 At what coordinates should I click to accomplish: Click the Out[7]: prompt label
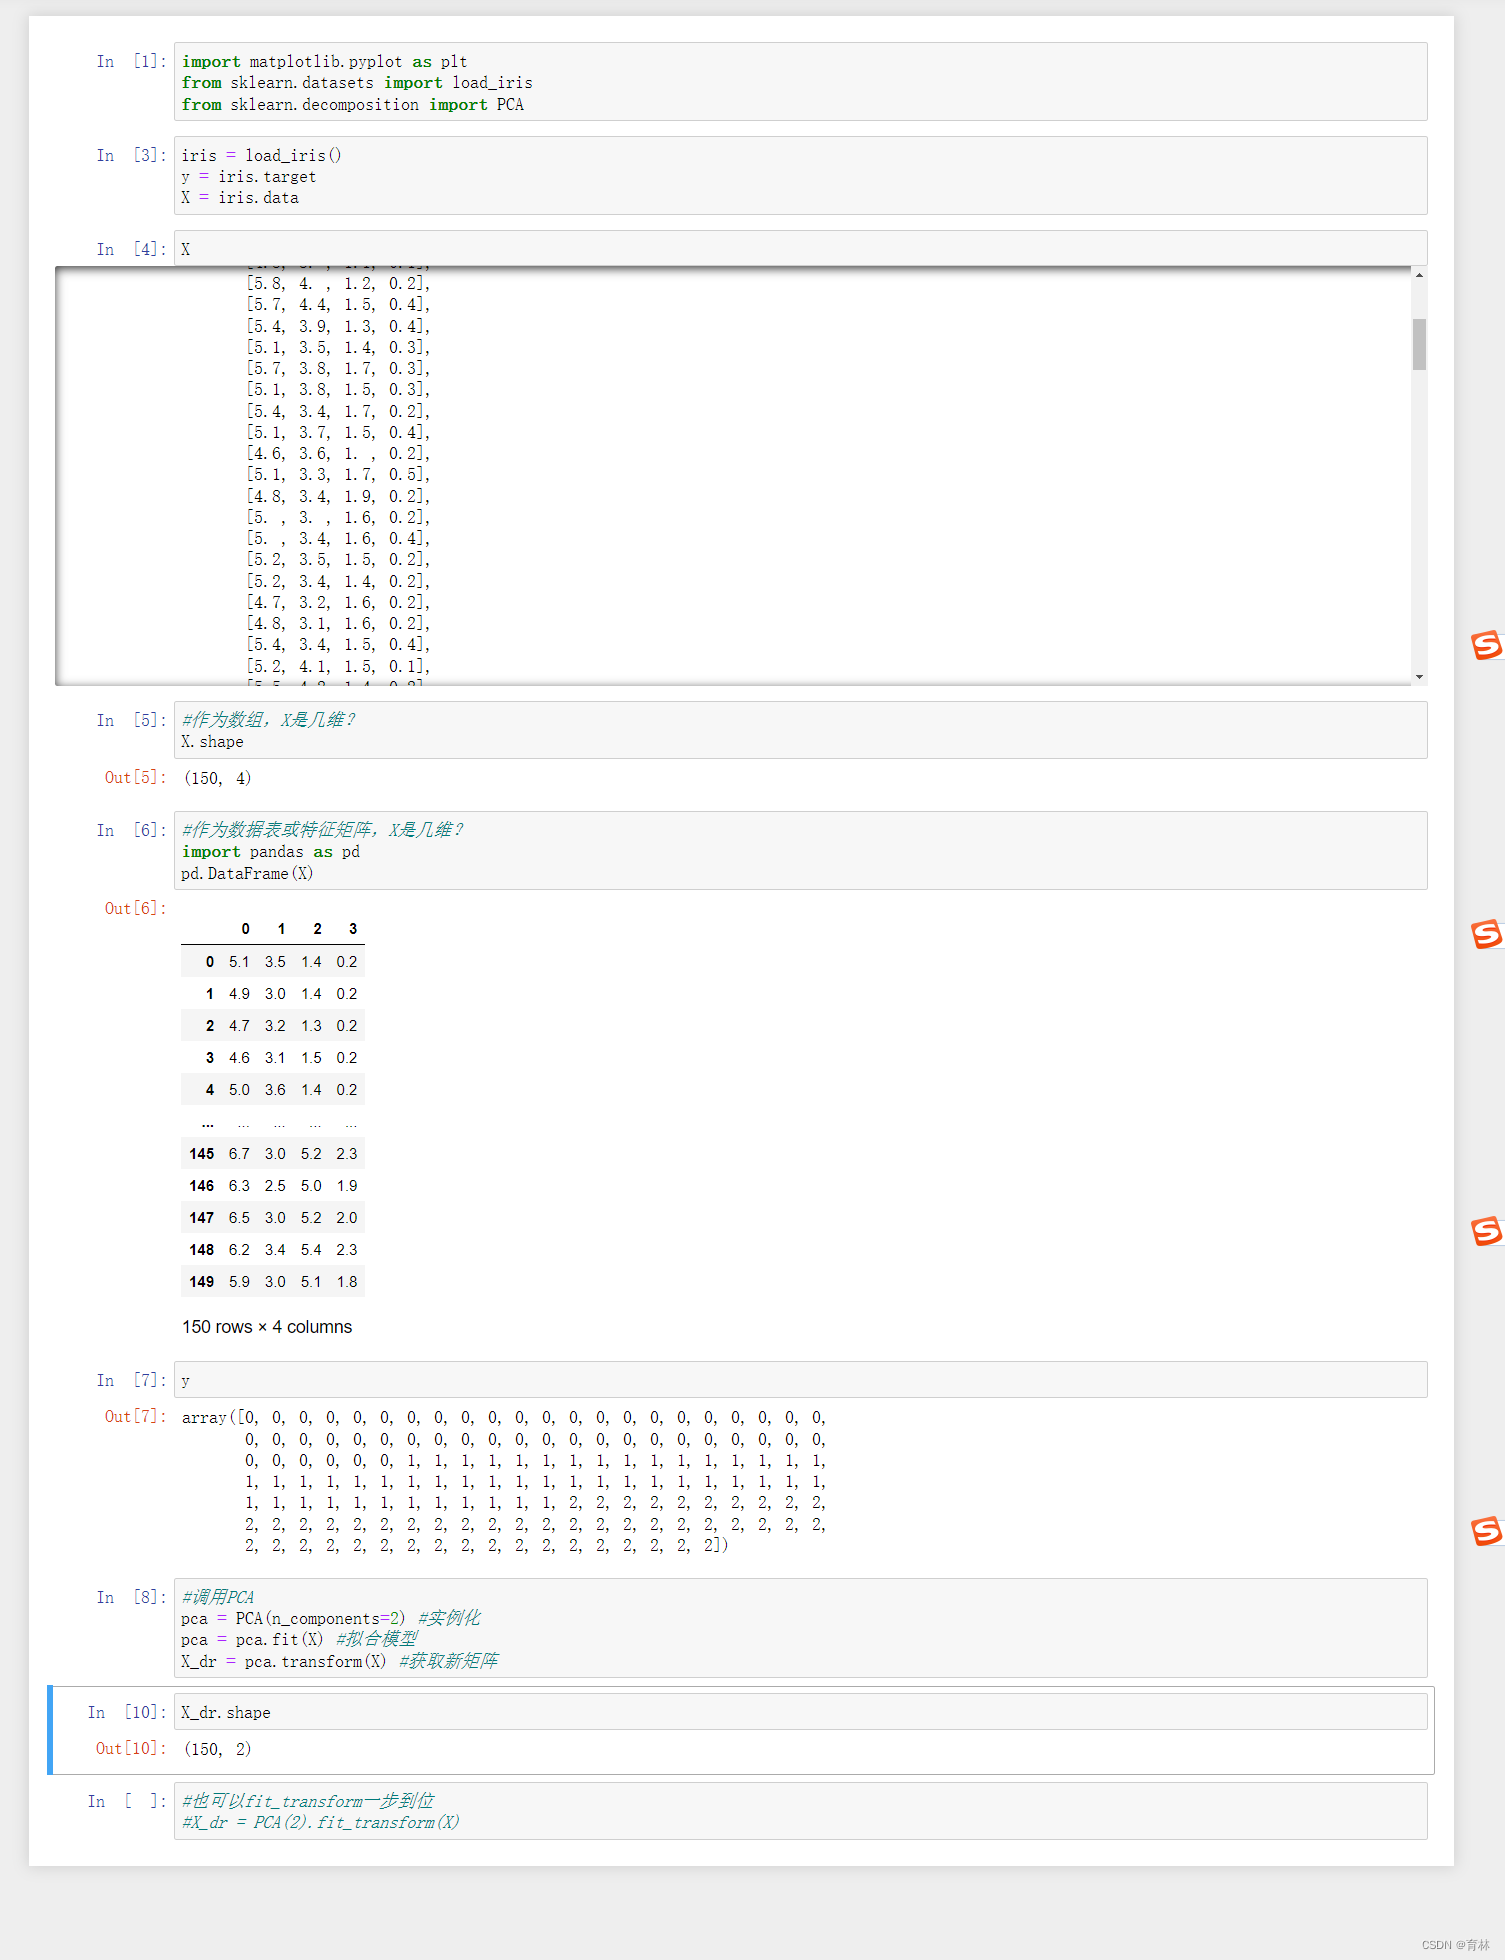(x=135, y=1417)
